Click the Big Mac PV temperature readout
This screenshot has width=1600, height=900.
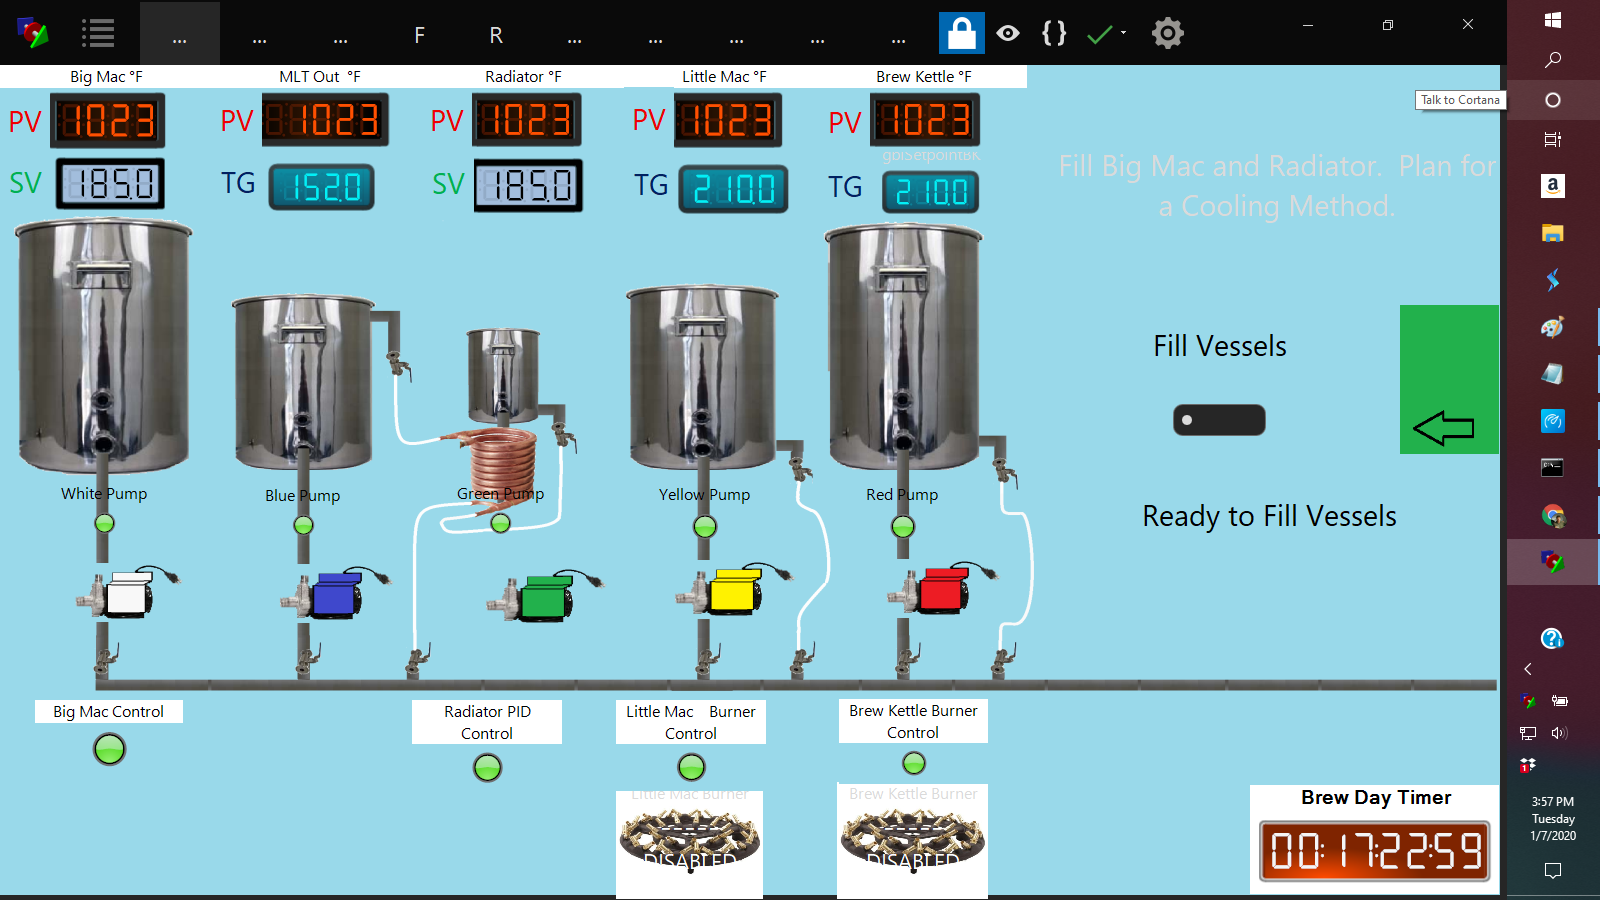pos(108,121)
